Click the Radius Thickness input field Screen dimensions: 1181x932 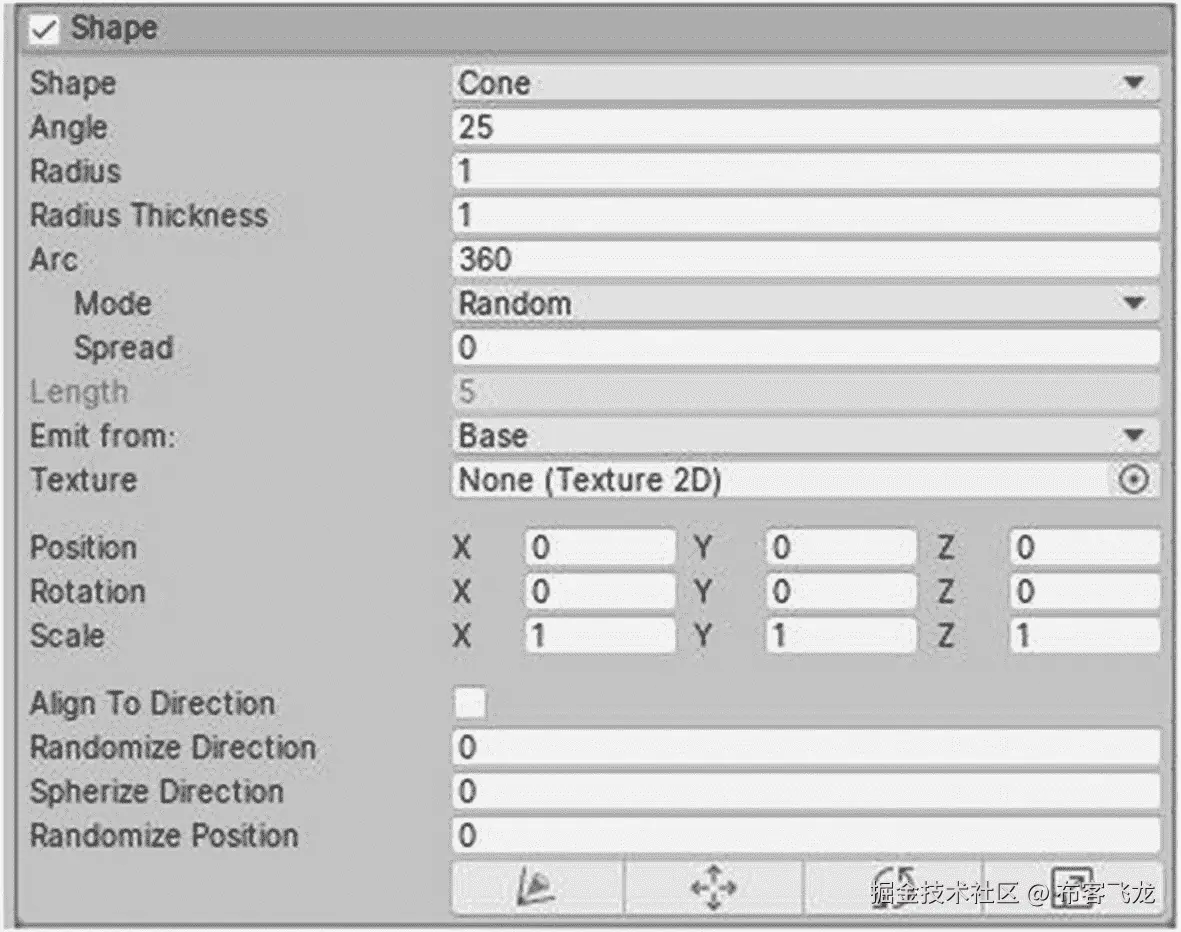tap(805, 216)
